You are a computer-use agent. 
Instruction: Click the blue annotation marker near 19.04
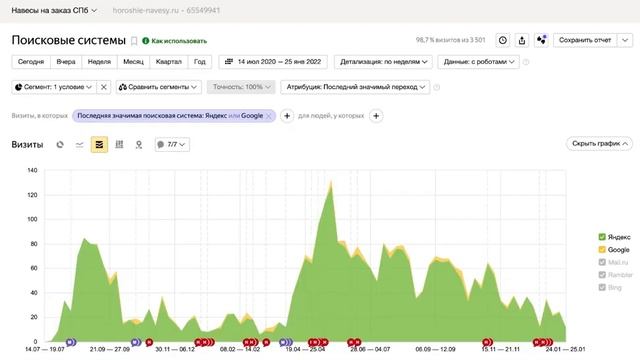point(286,342)
